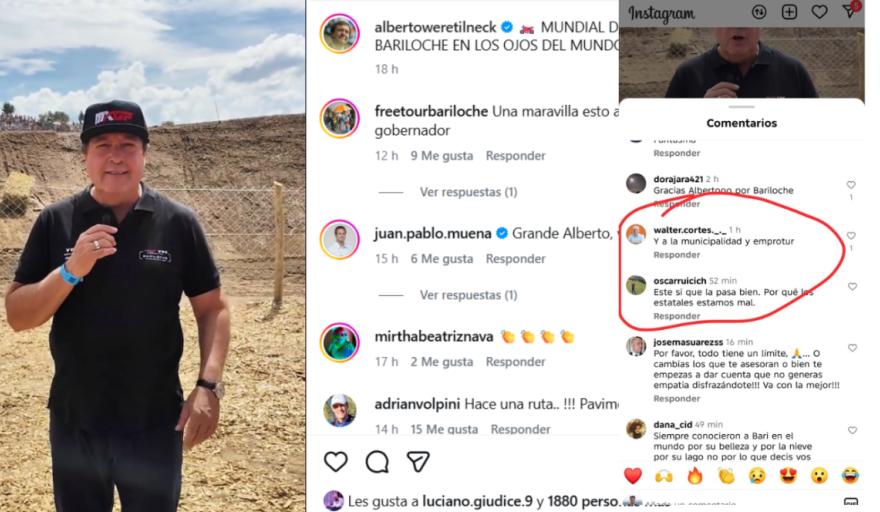The width and height of the screenshot is (880, 512).
Task: Open adrianvolpini's profile picture
Action: (340, 410)
